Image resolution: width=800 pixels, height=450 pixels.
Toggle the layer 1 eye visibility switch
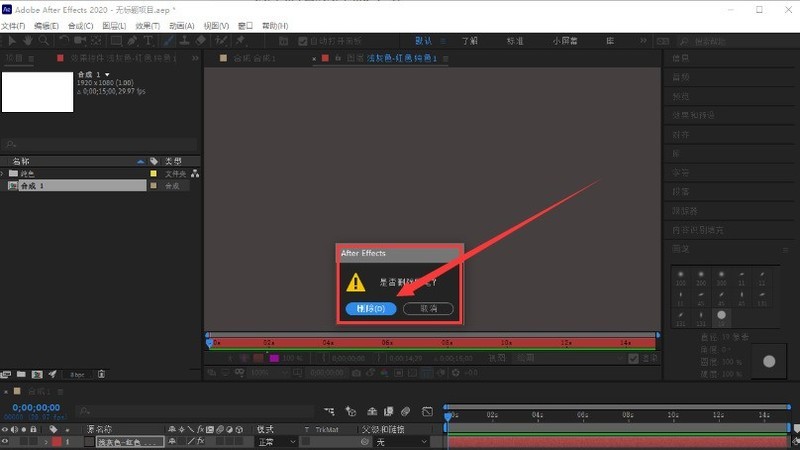pos(6,441)
